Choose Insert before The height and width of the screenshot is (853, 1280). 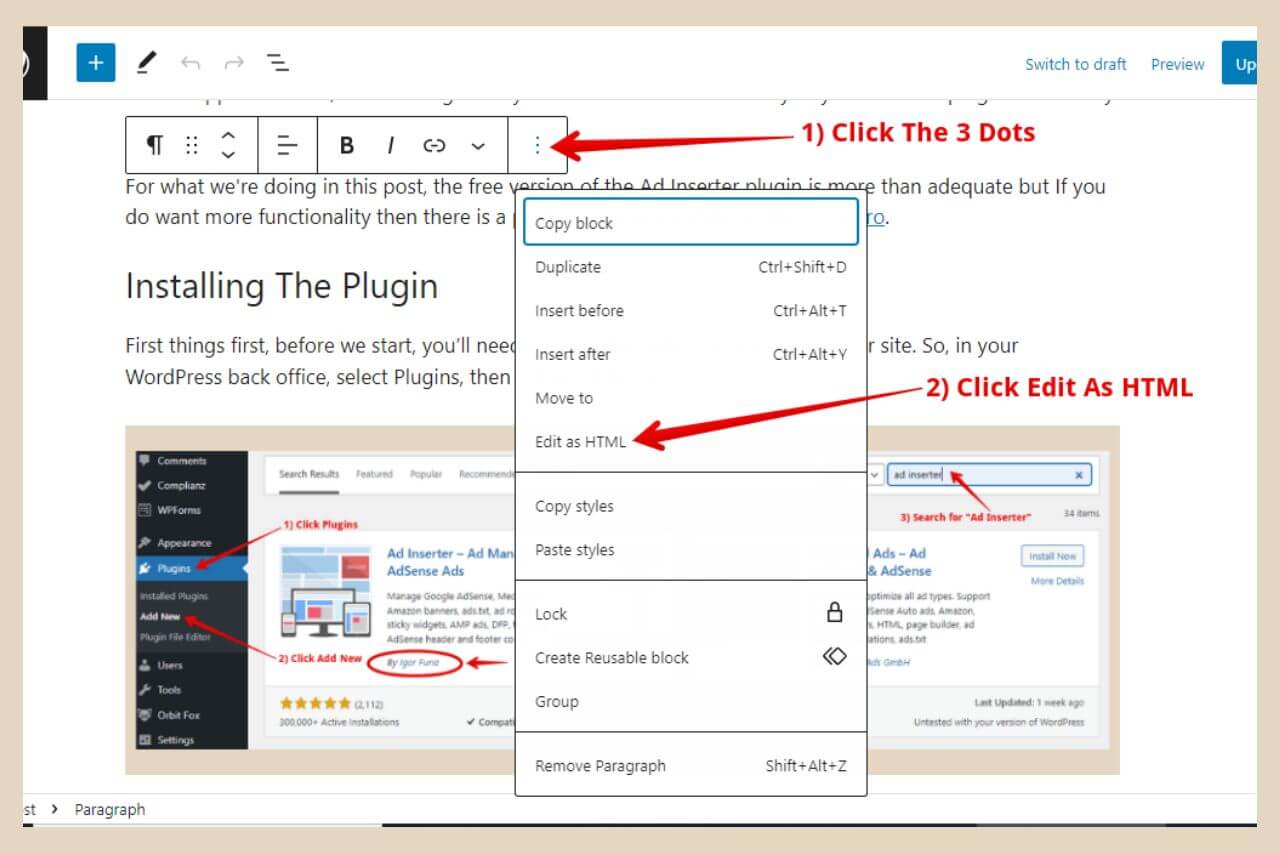tap(690, 311)
